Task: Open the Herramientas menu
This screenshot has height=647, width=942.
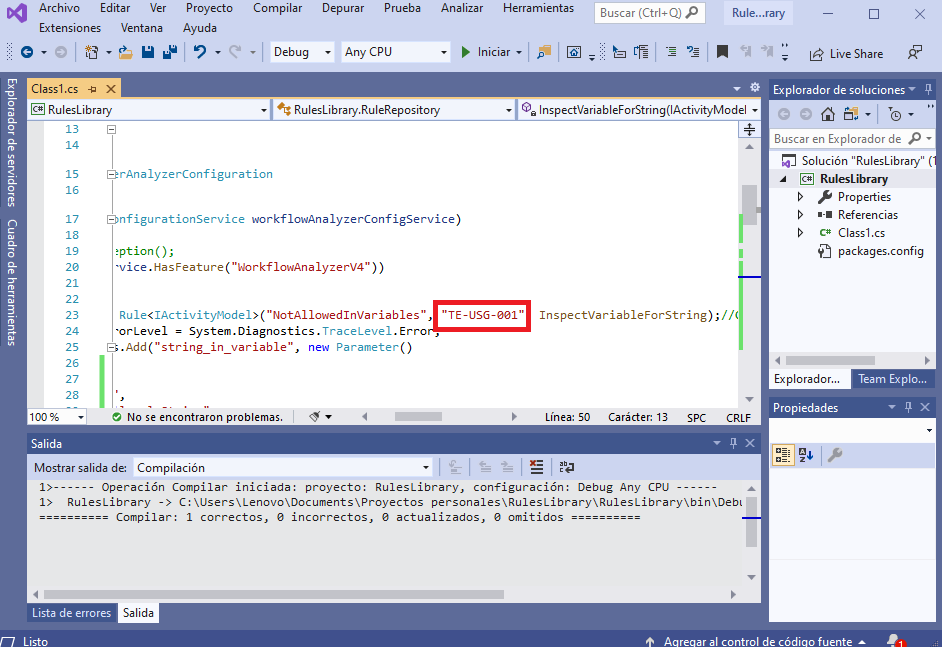Action: [x=538, y=8]
